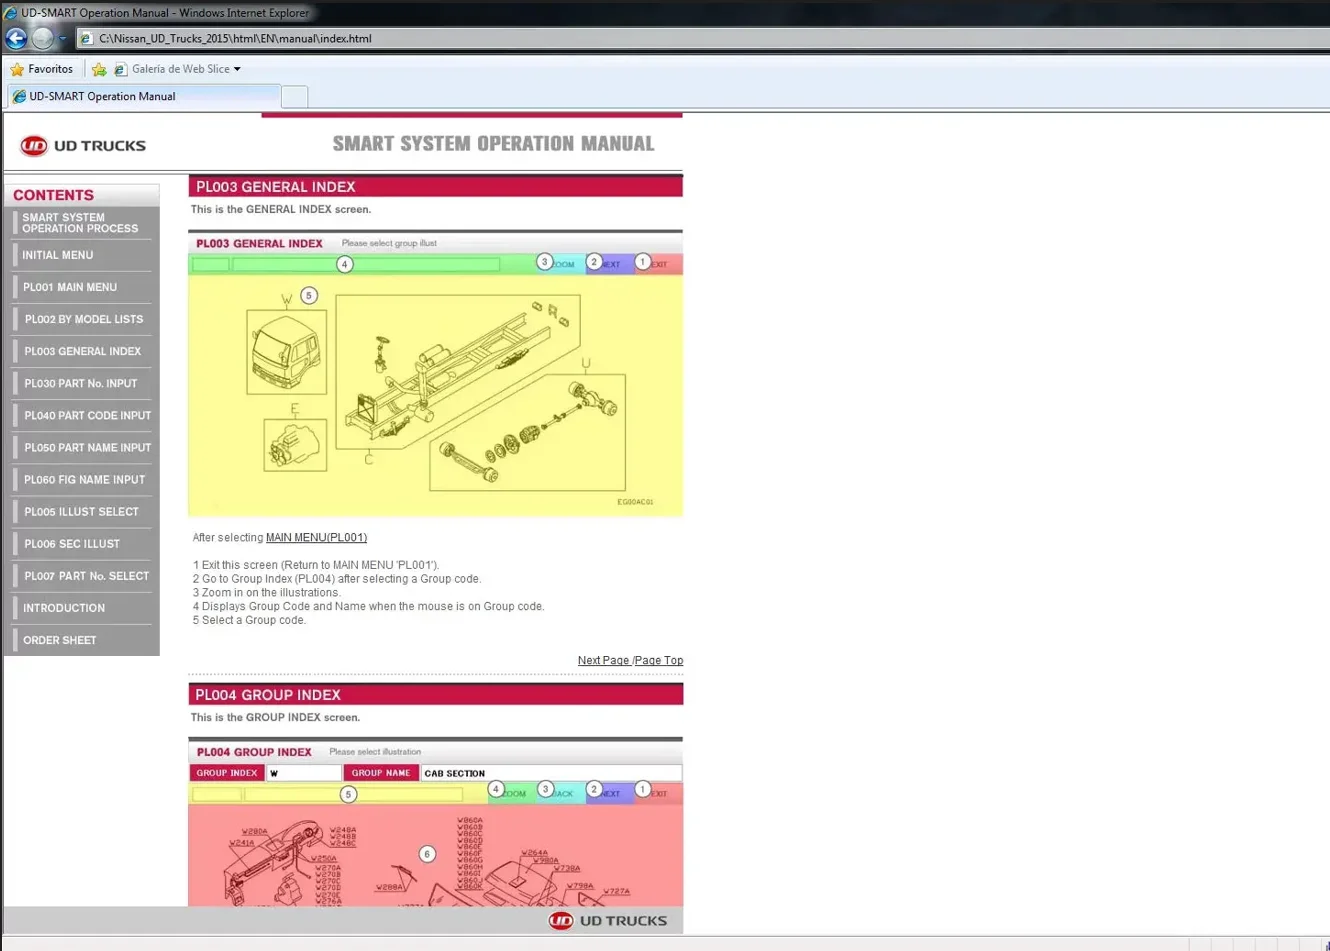Click the axle illustration labeled U
This screenshot has width=1330, height=951.
coord(527,434)
